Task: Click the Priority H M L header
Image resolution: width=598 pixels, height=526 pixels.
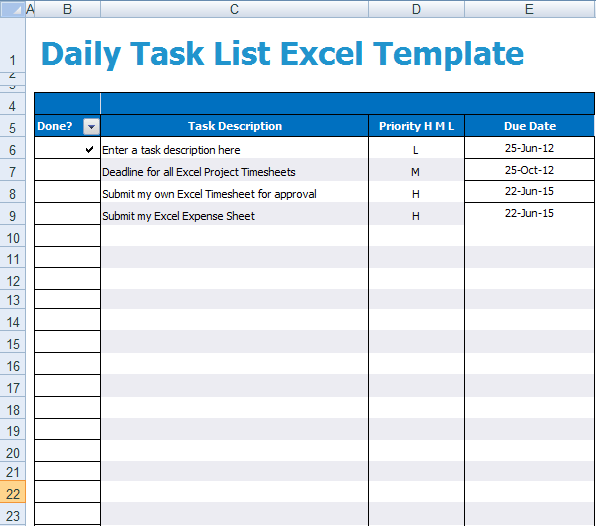Action: click(x=416, y=126)
